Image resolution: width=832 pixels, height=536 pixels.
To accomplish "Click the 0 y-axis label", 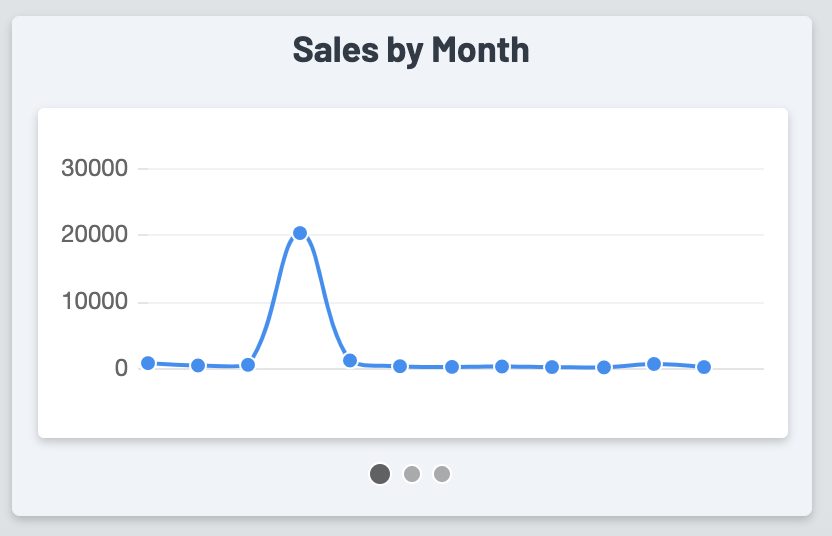I will [x=121, y=368].
